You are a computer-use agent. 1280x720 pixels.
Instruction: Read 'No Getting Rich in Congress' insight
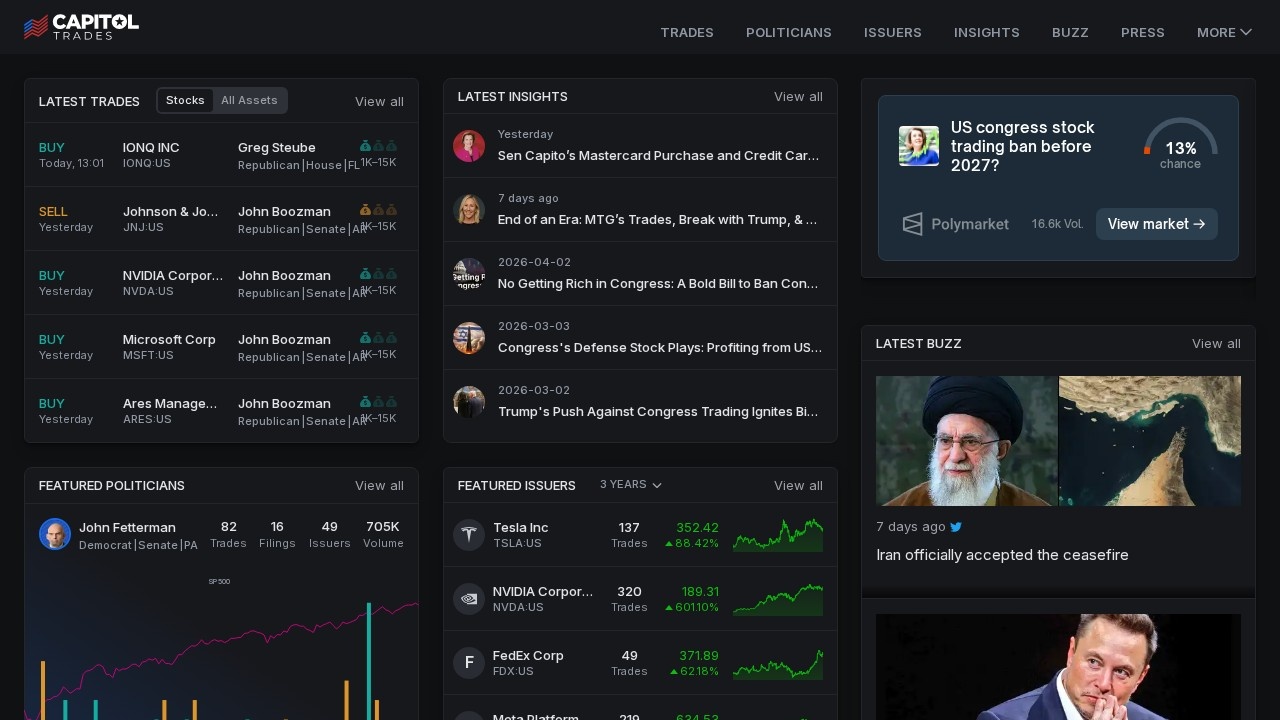pyautogui.click(x=658, y=284)
